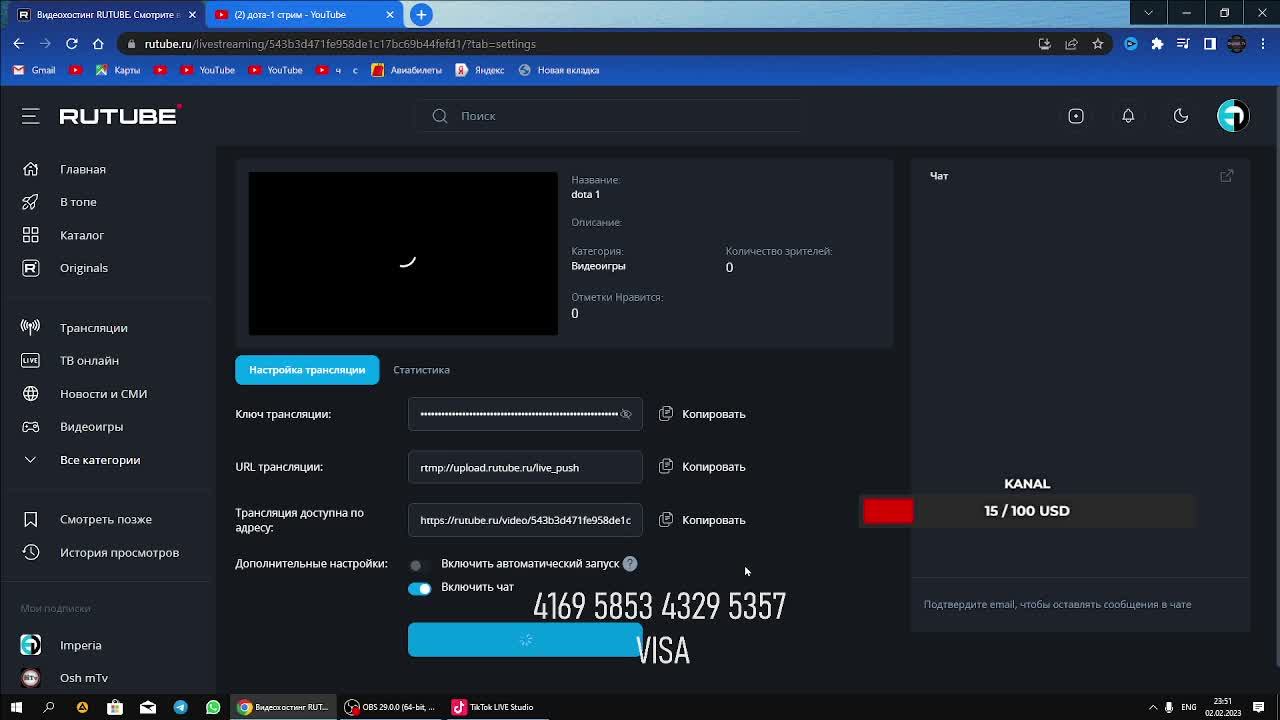This screenshot has width=1280, height=720.
Task: Toggle the dark theme moon icon
Action: click(x=1181, y=116)
